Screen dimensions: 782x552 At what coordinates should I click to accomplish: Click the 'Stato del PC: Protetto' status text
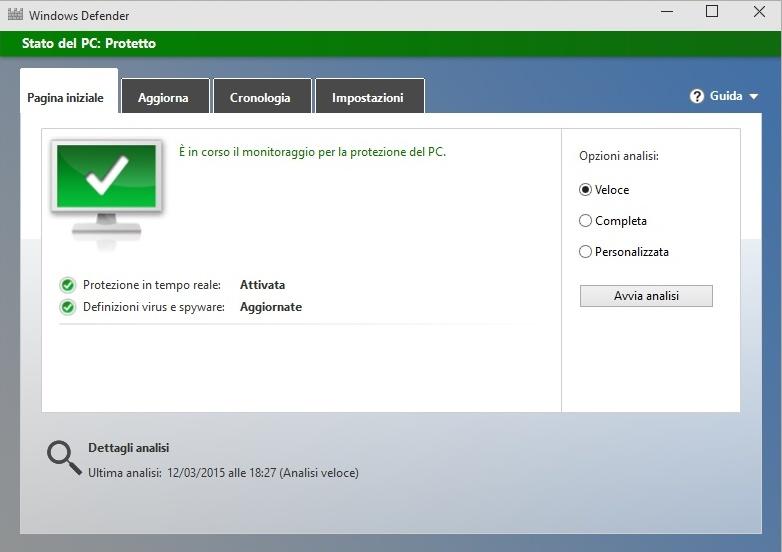(89, 43)
